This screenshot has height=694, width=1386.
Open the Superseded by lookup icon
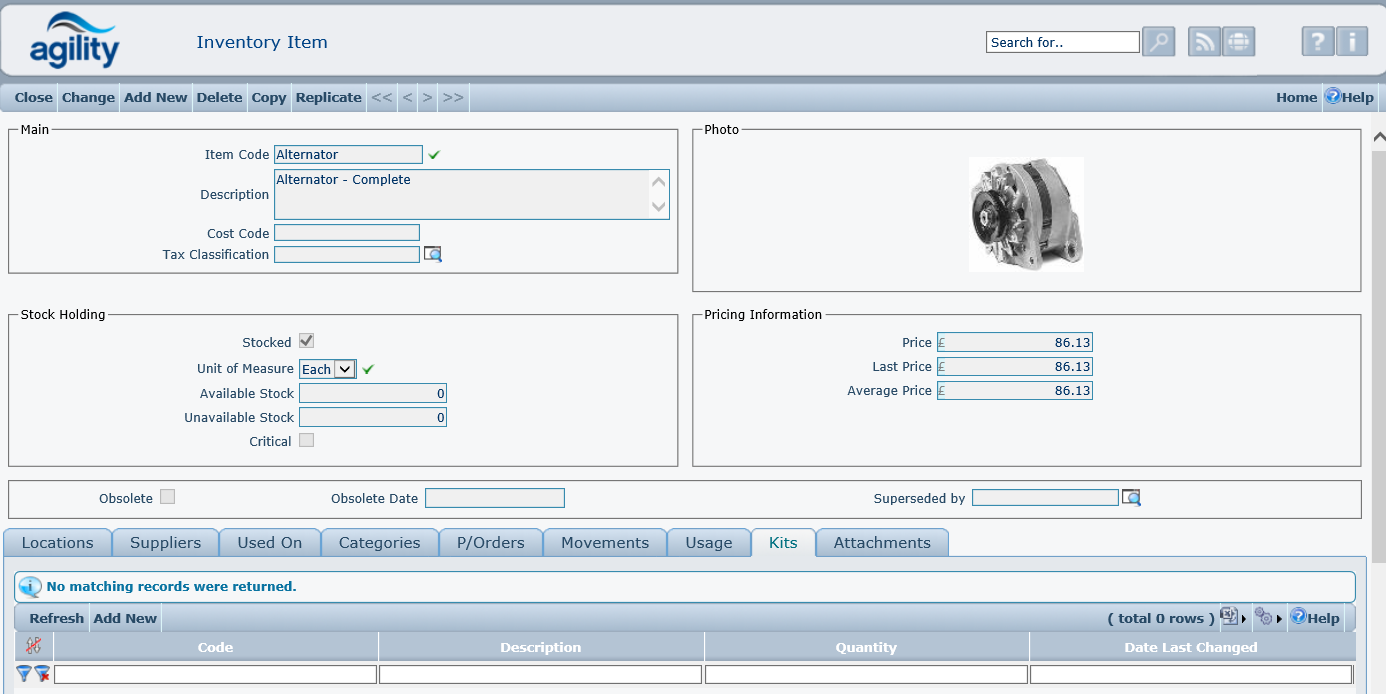1131,498
